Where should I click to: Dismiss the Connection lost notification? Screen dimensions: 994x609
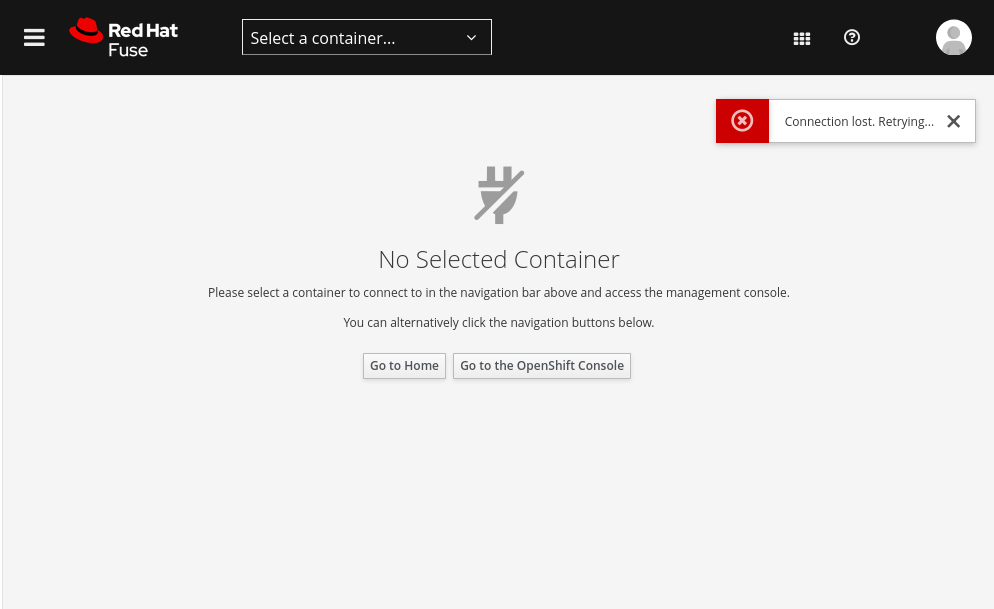point(953,121)
